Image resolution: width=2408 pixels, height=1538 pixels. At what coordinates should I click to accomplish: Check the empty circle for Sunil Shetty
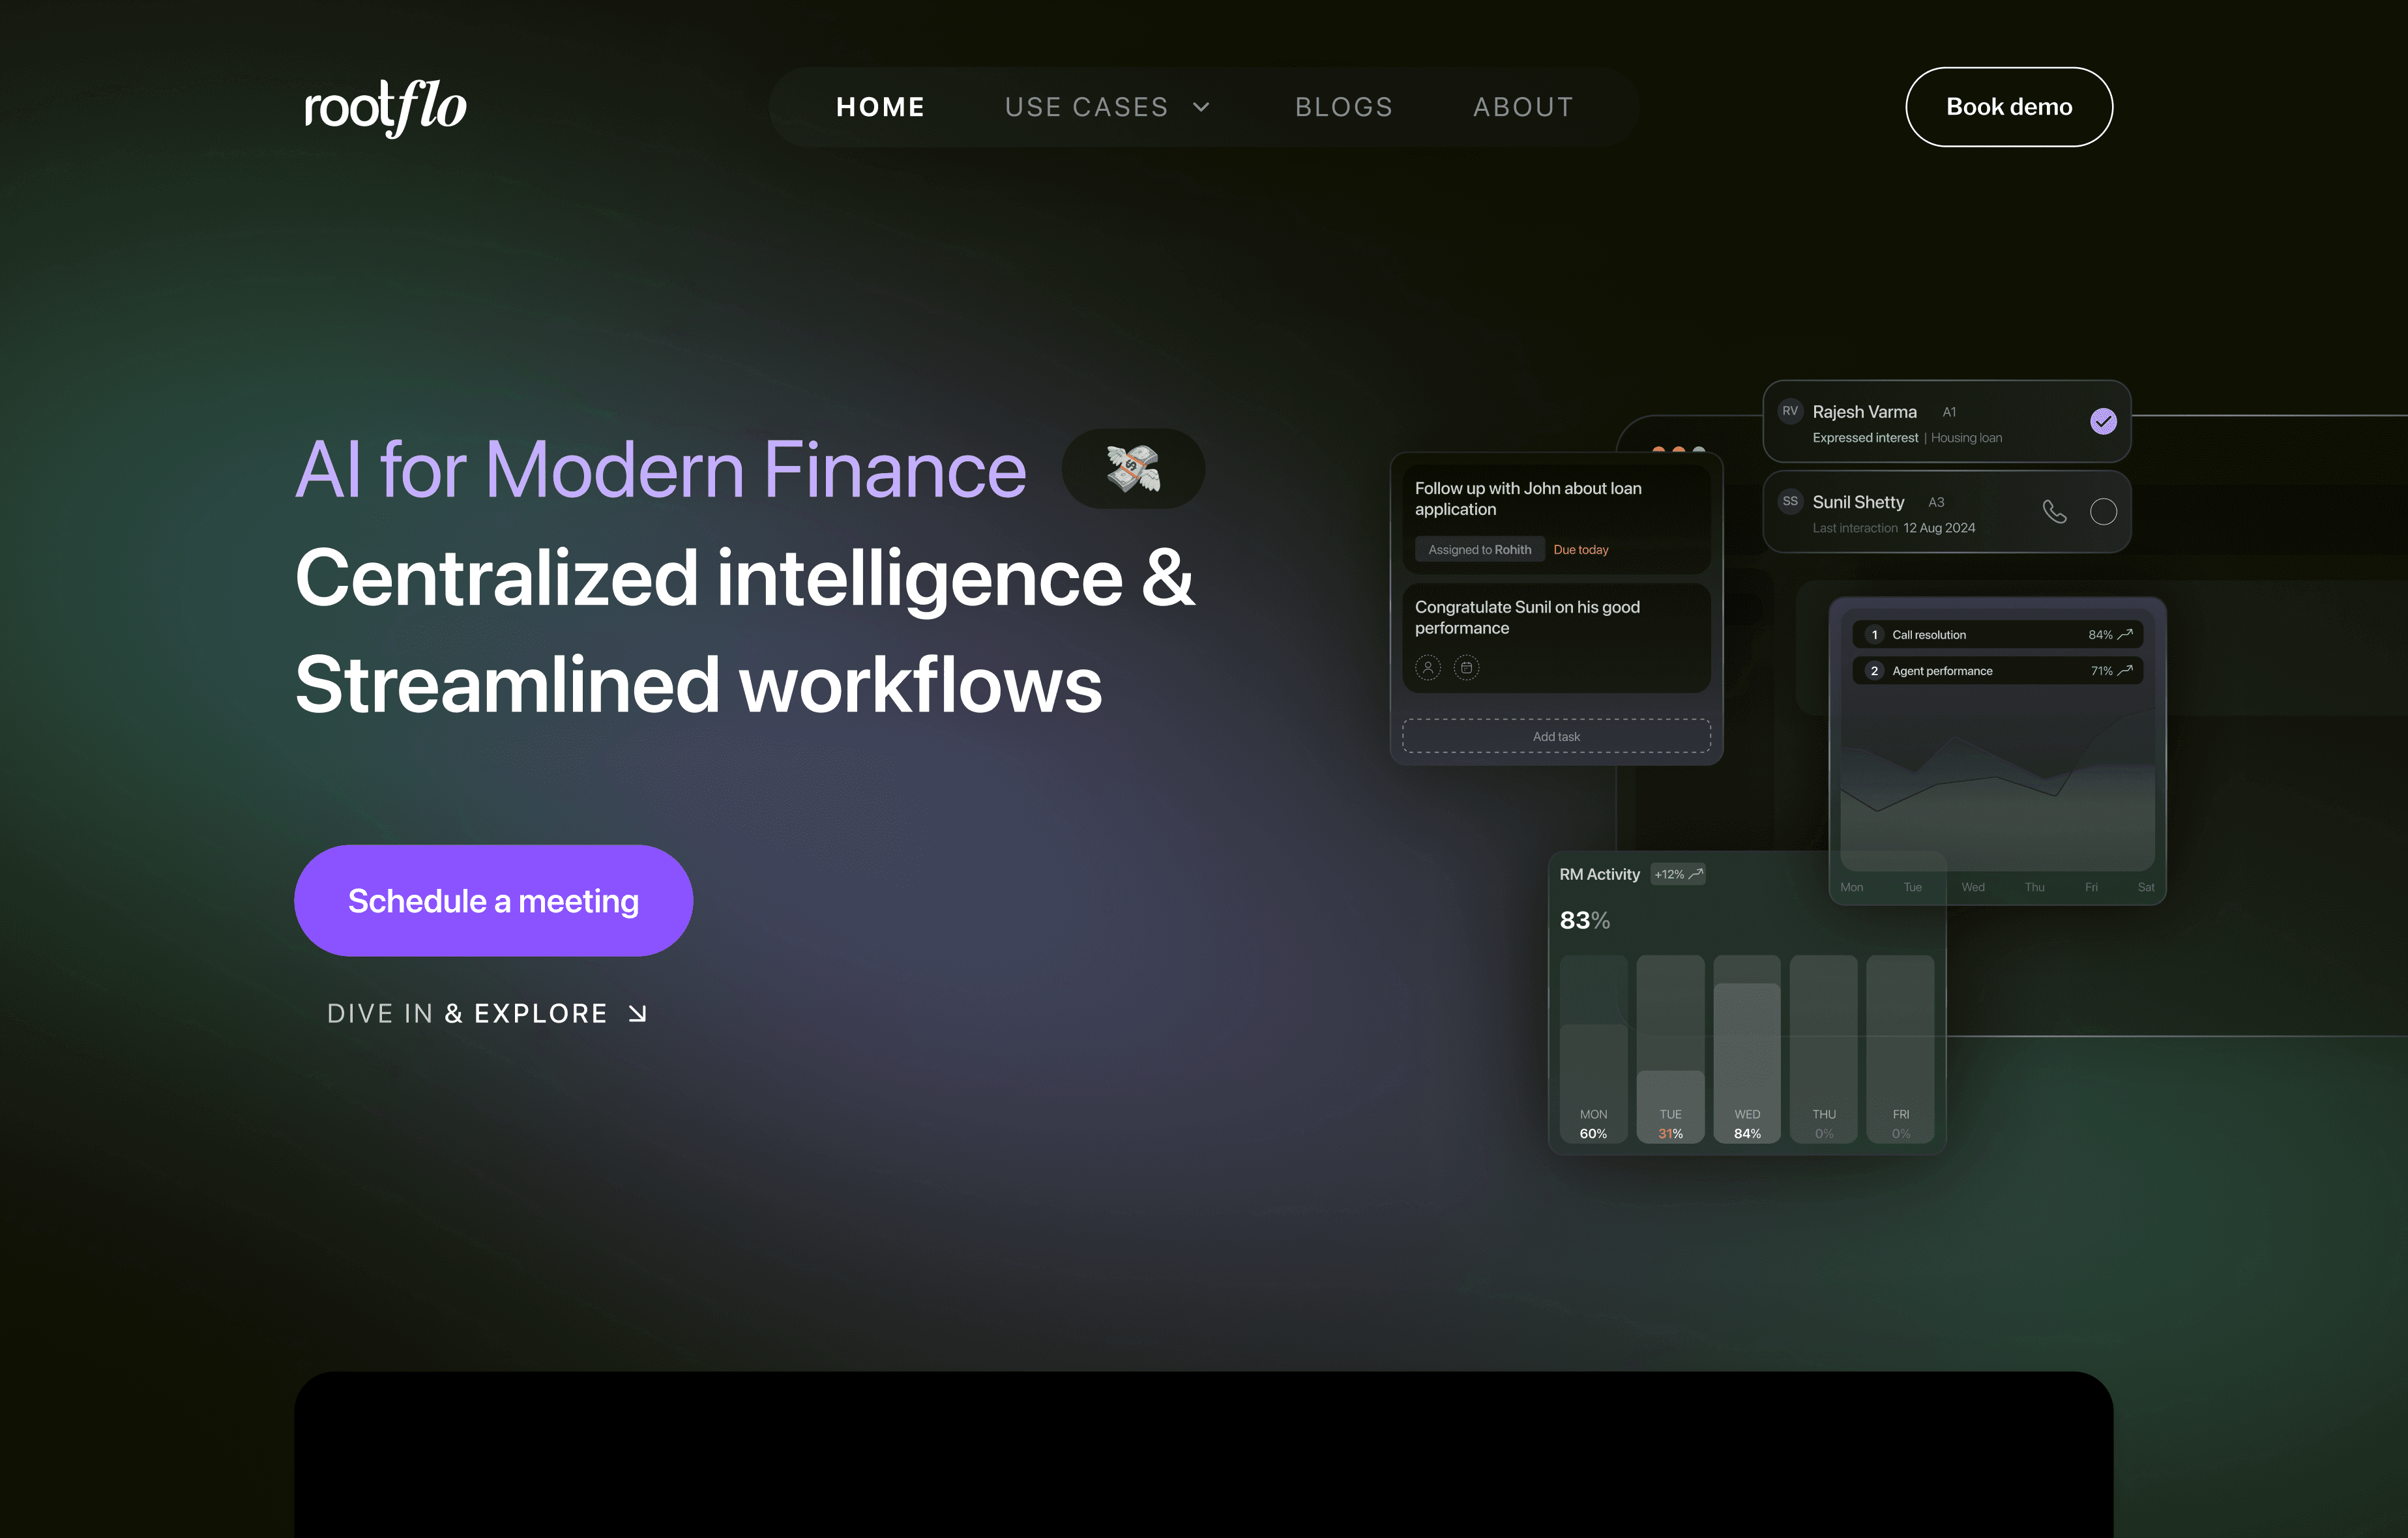pos(2103,512)
